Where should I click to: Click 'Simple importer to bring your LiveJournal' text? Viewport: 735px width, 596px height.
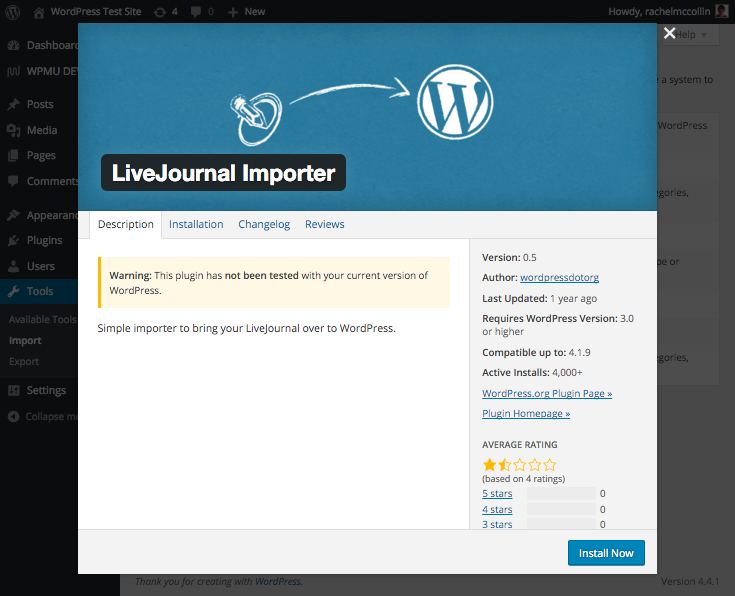[247, 328]
